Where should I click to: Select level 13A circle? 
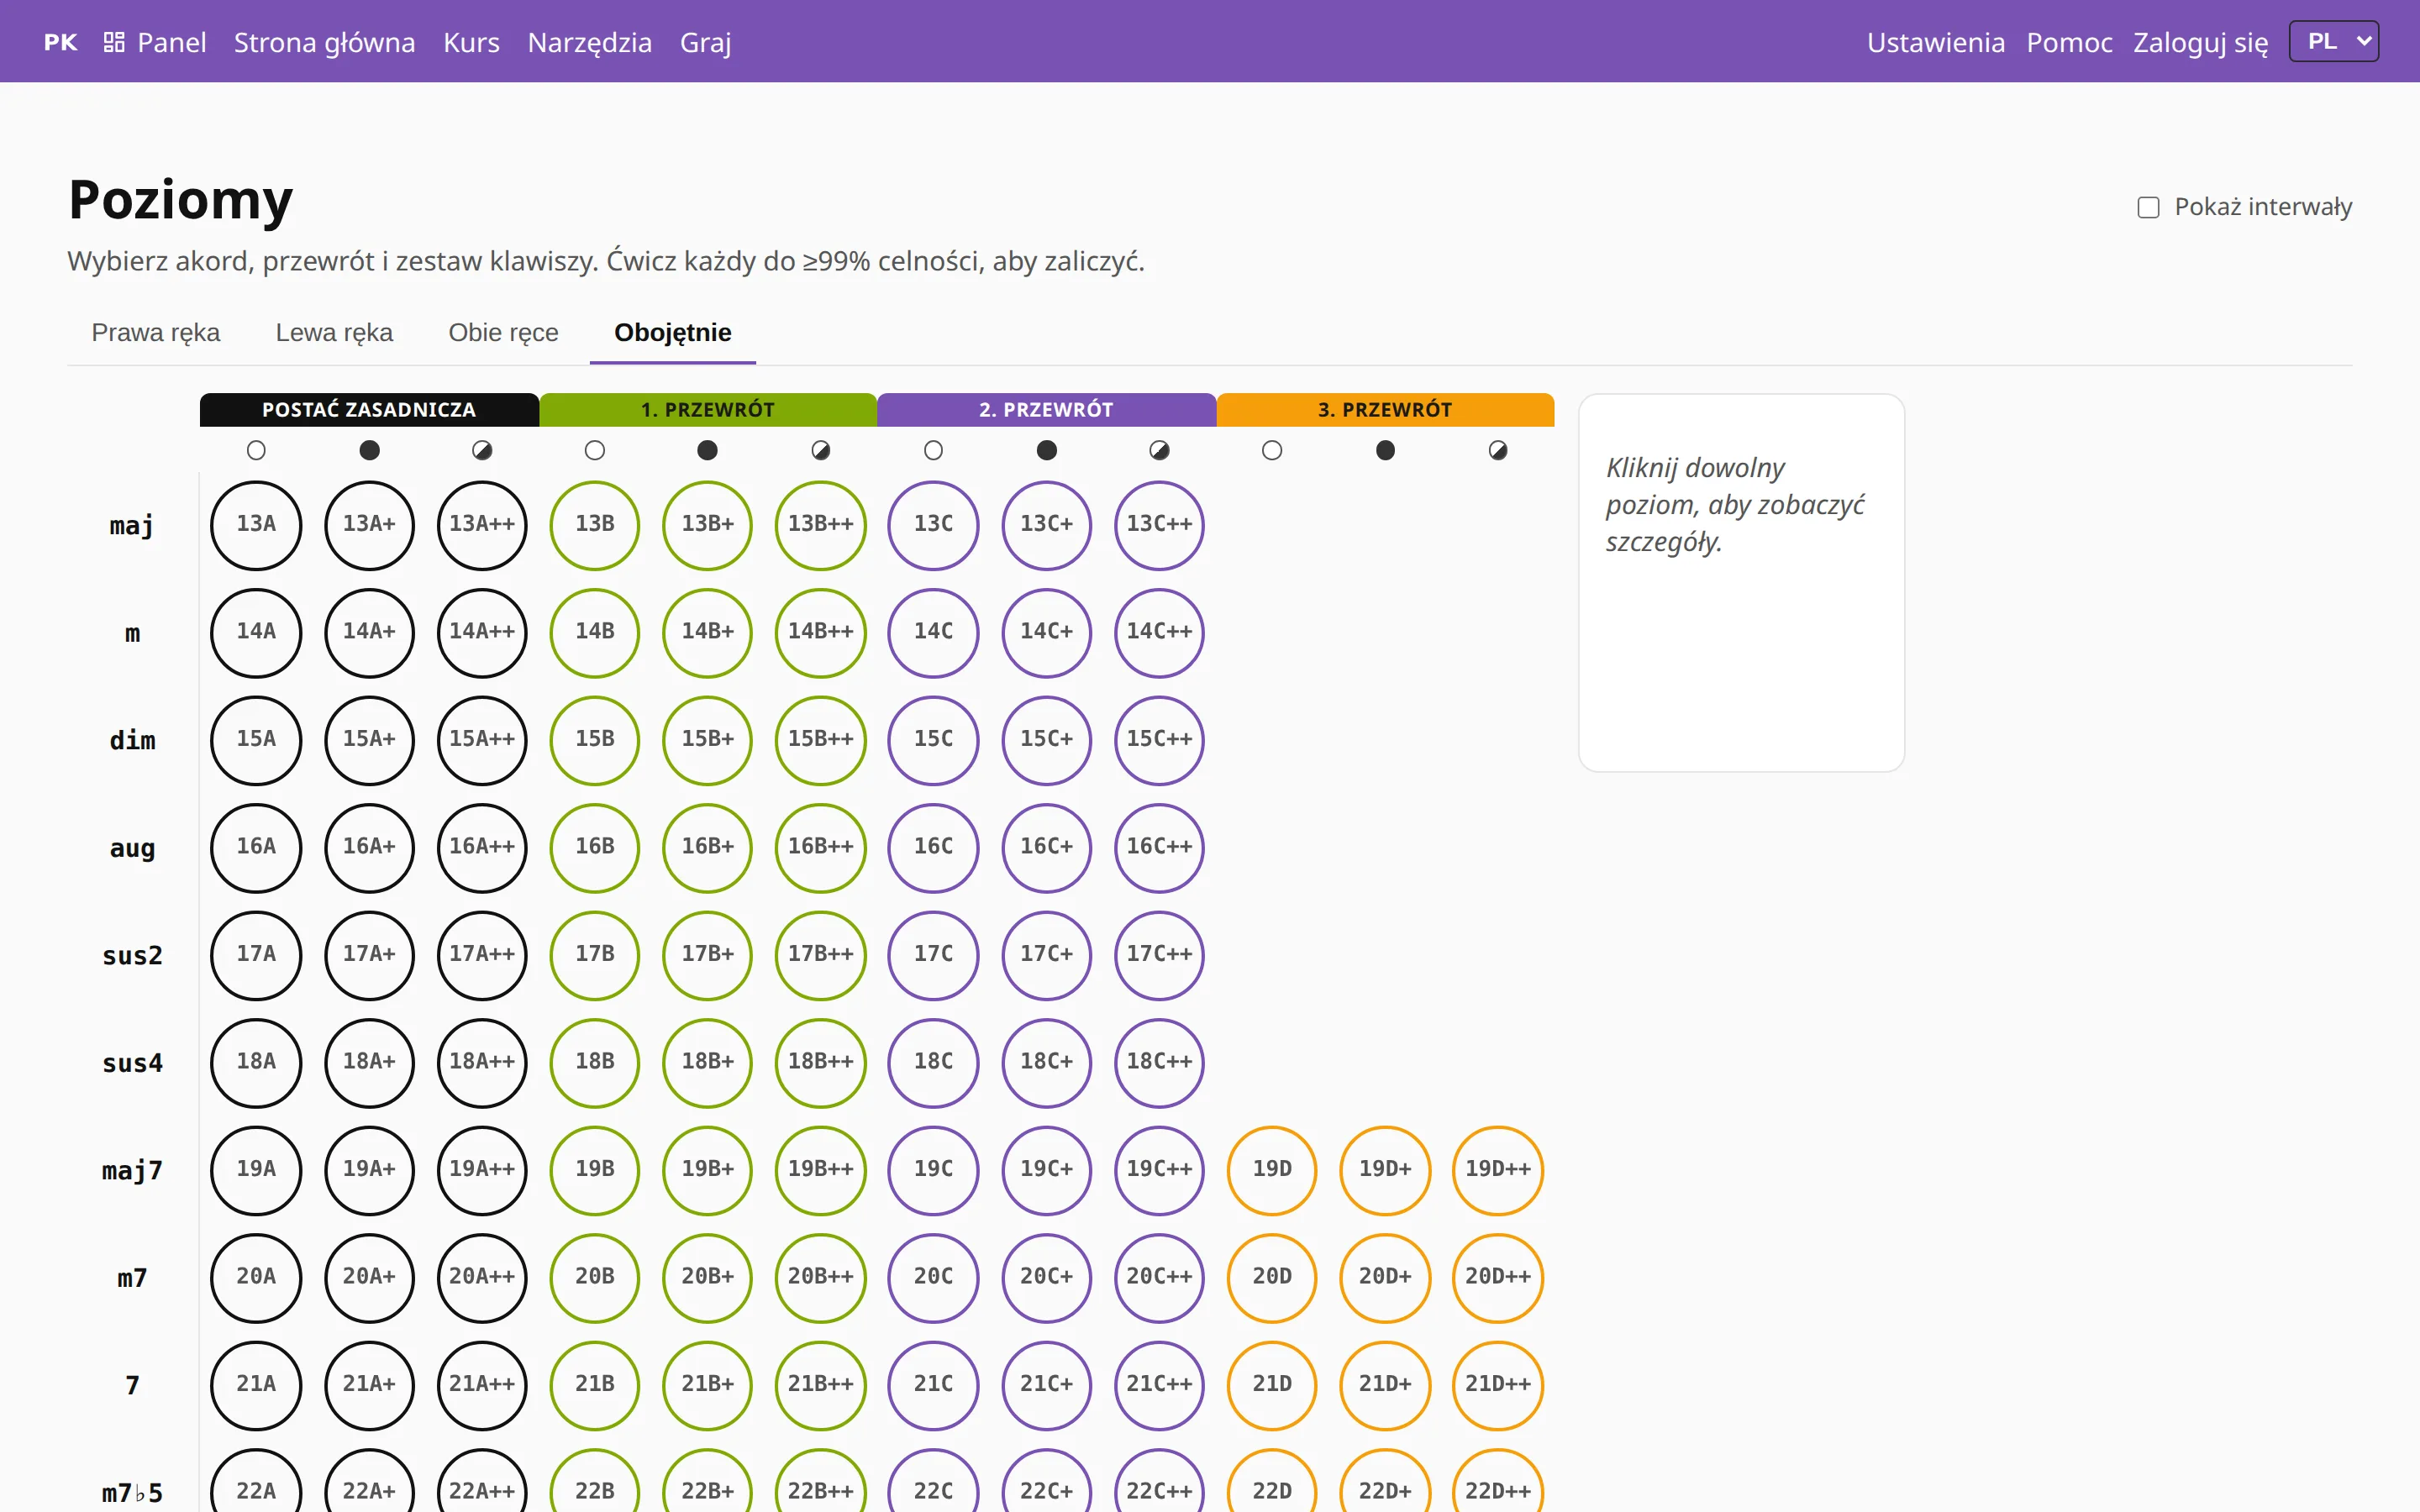256,525
